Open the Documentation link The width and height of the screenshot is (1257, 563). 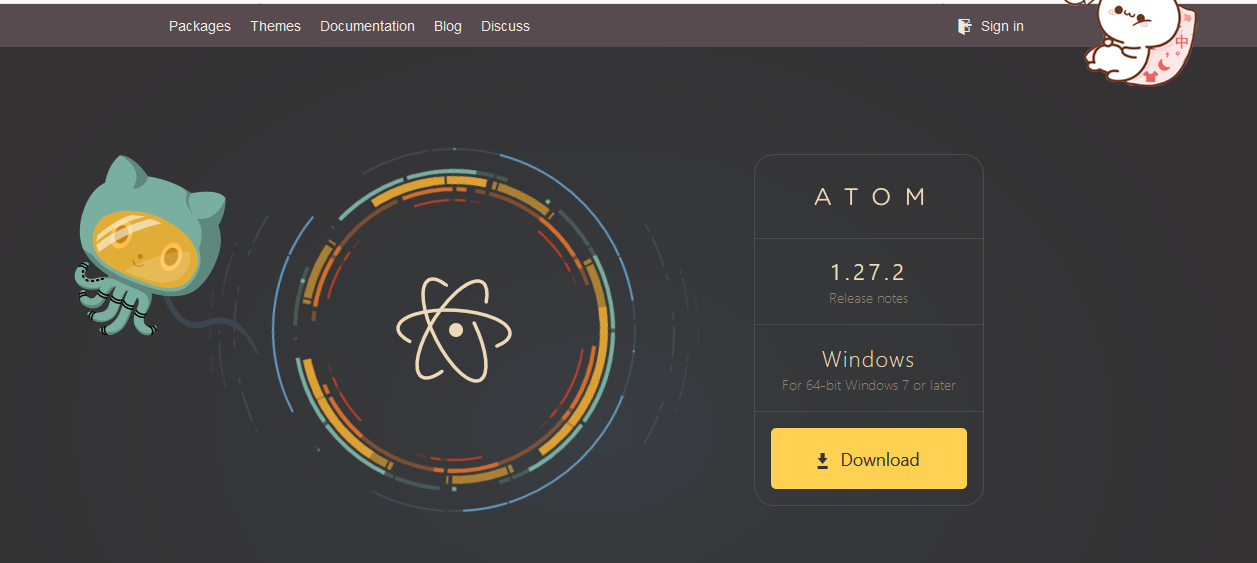(x=367, y=26)
